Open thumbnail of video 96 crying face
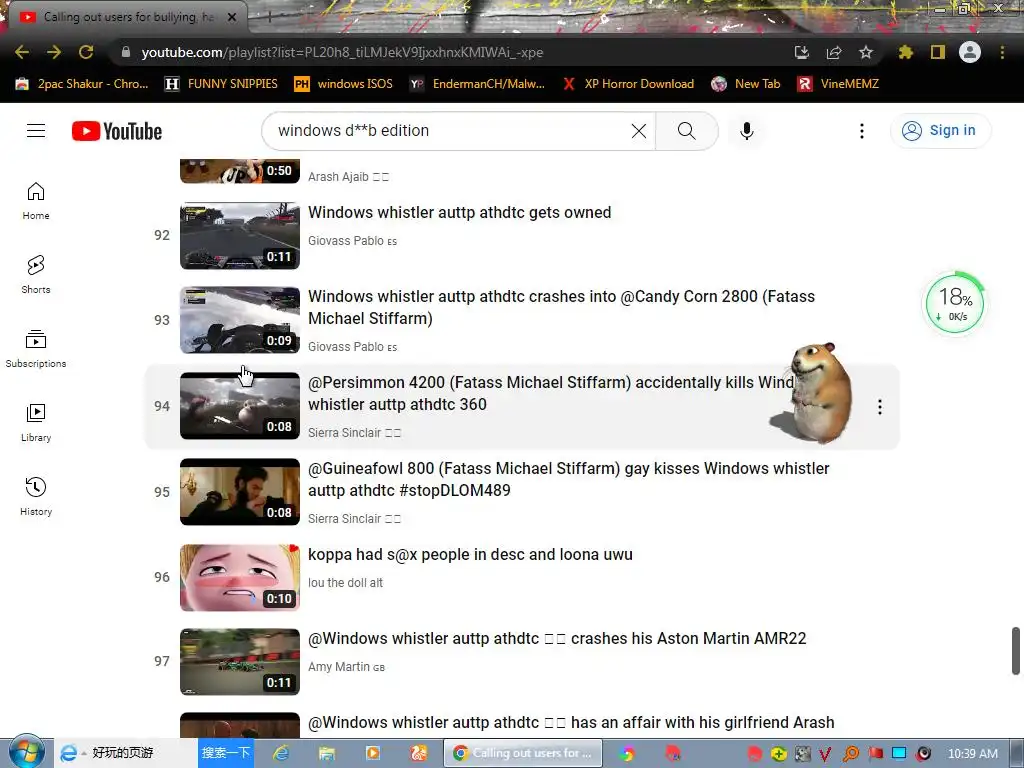Image resolution: width=1024 pixels, height=768 pixels. pos(240,577)
